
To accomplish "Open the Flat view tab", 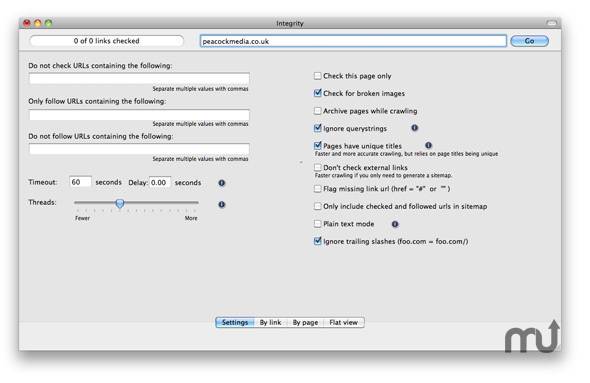I will [x=344, y=322].
